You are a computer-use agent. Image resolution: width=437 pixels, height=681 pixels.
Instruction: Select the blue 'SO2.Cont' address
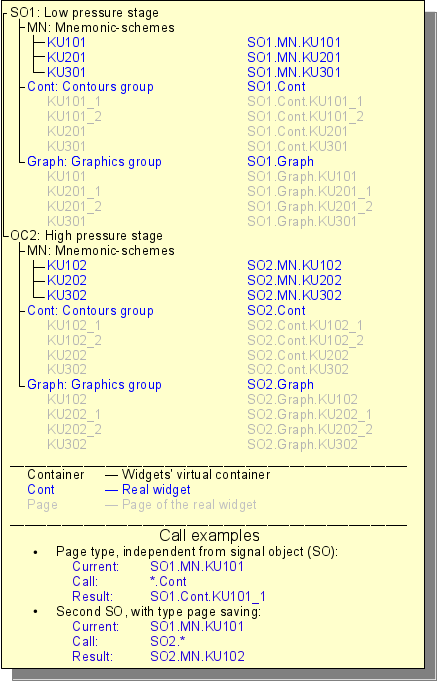pos(276,311)
